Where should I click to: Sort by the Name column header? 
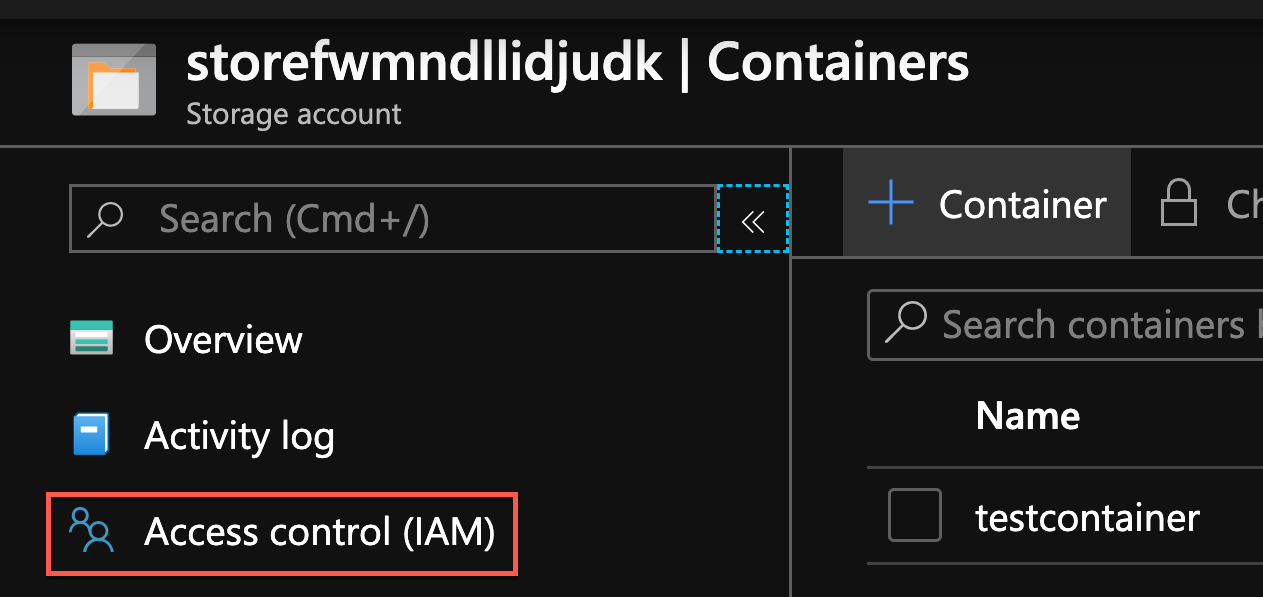pyautogui.click(x=1027, y=415)
